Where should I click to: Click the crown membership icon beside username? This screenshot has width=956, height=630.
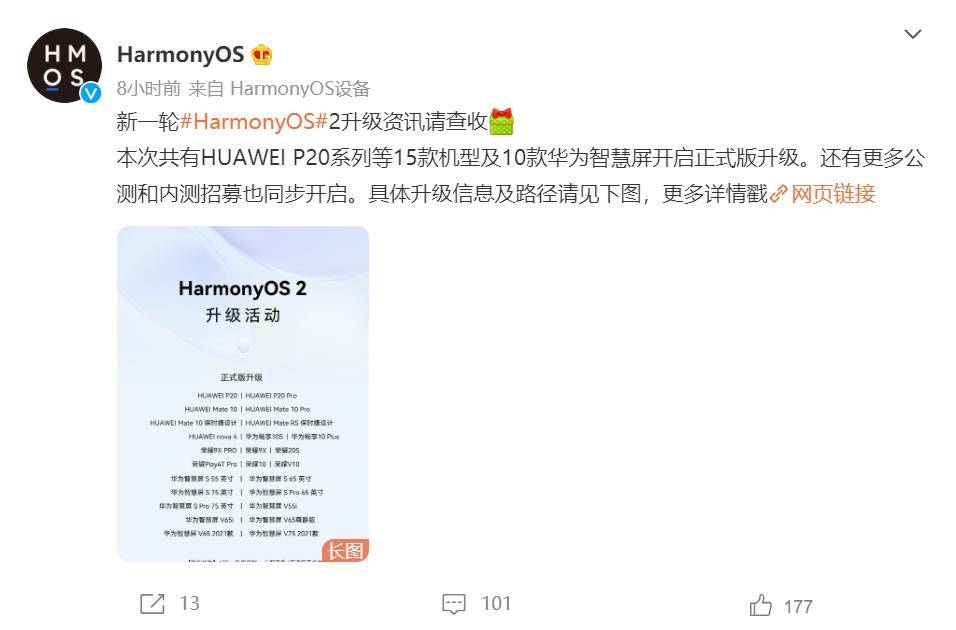coord(262,55)
